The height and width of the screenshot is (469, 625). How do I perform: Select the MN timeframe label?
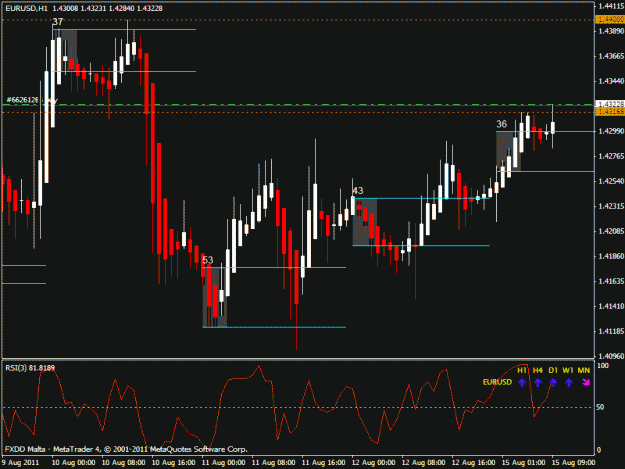point(584,370)
